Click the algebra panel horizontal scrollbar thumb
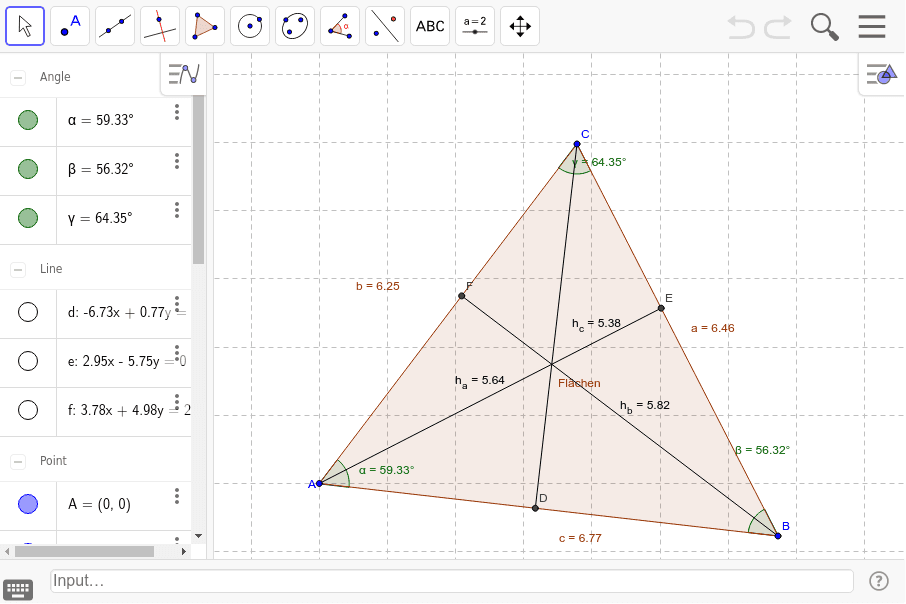Image resolution: width=906 pixels, height=604 pixels. click(x=84, y=551)
